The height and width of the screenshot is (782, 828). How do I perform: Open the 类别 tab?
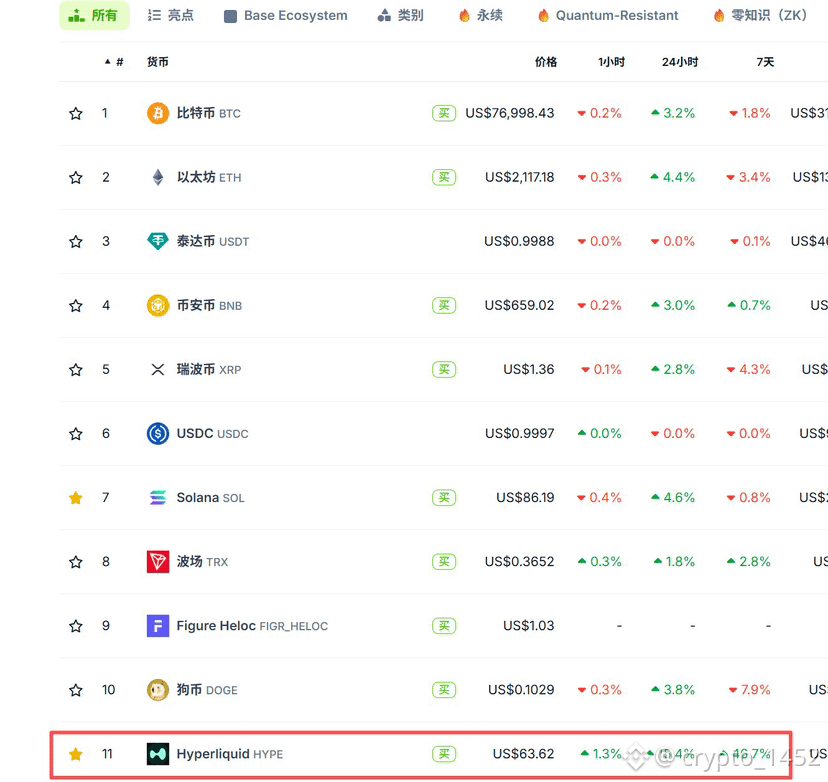click(x=401, y=15)
